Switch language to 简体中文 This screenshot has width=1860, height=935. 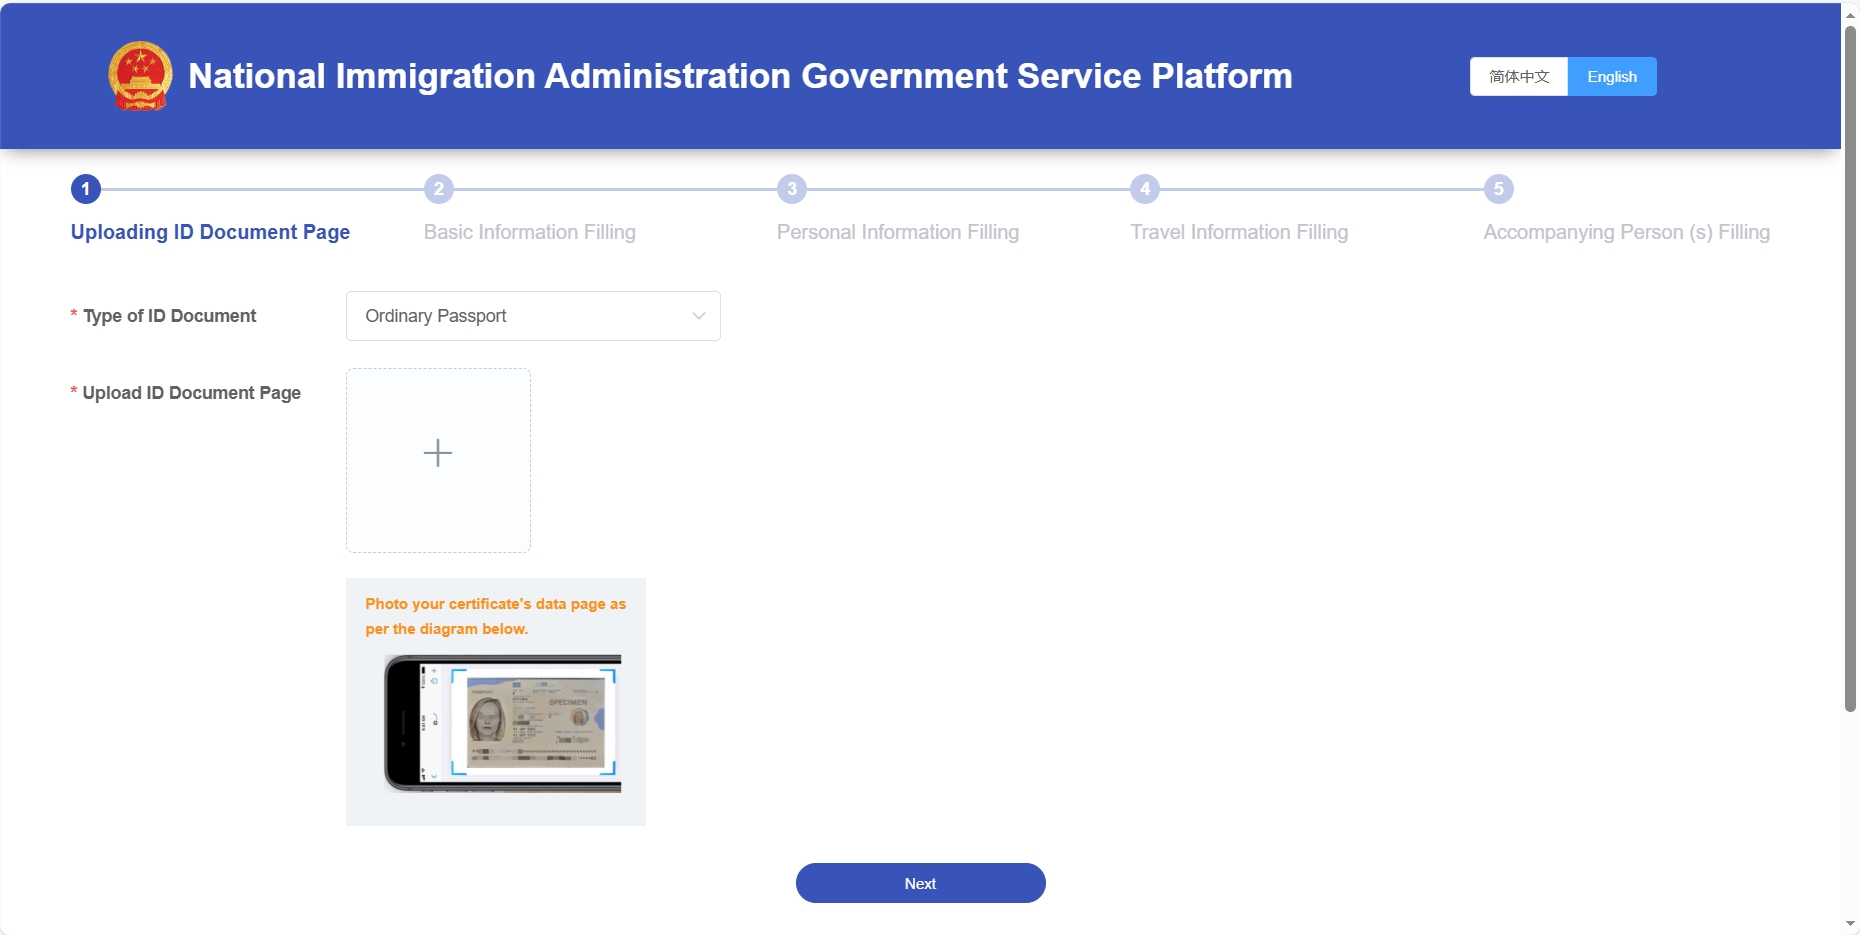click(1518, 77)
